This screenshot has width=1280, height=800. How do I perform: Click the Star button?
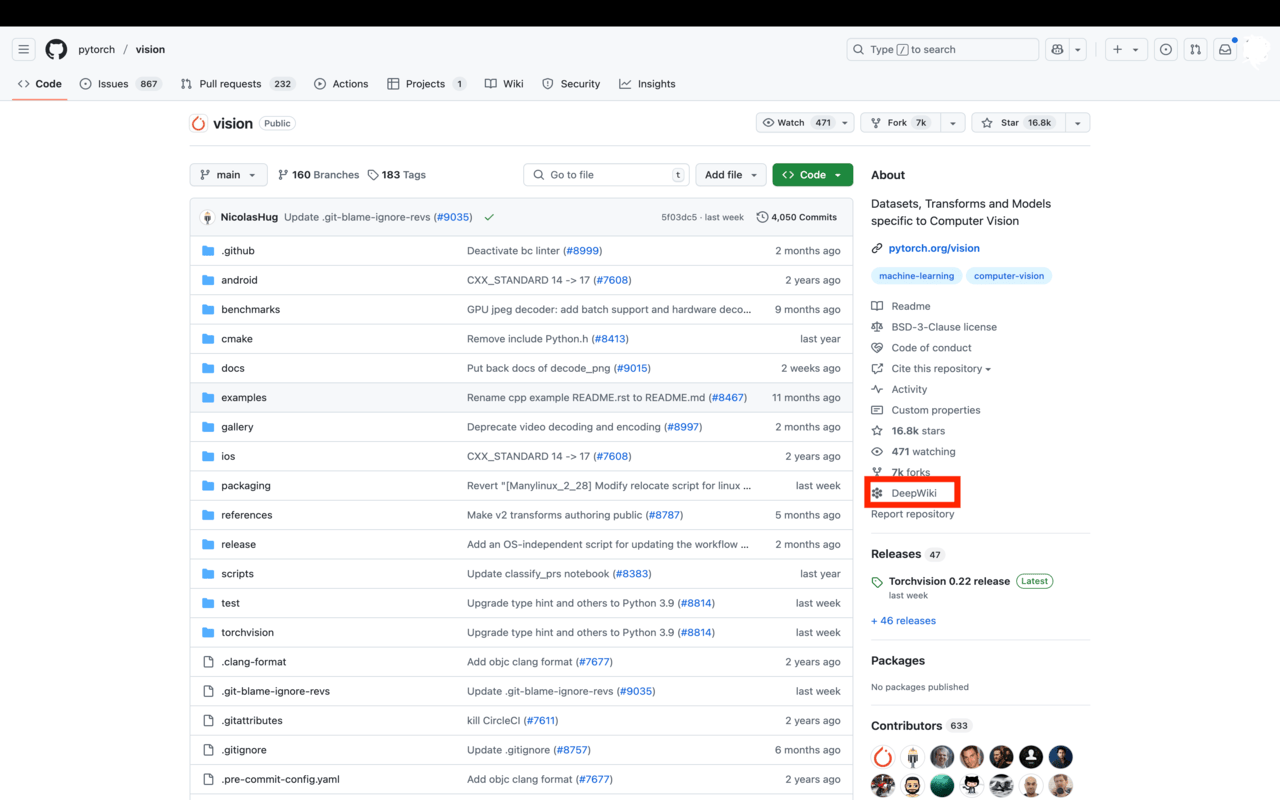coord(1017,123)
